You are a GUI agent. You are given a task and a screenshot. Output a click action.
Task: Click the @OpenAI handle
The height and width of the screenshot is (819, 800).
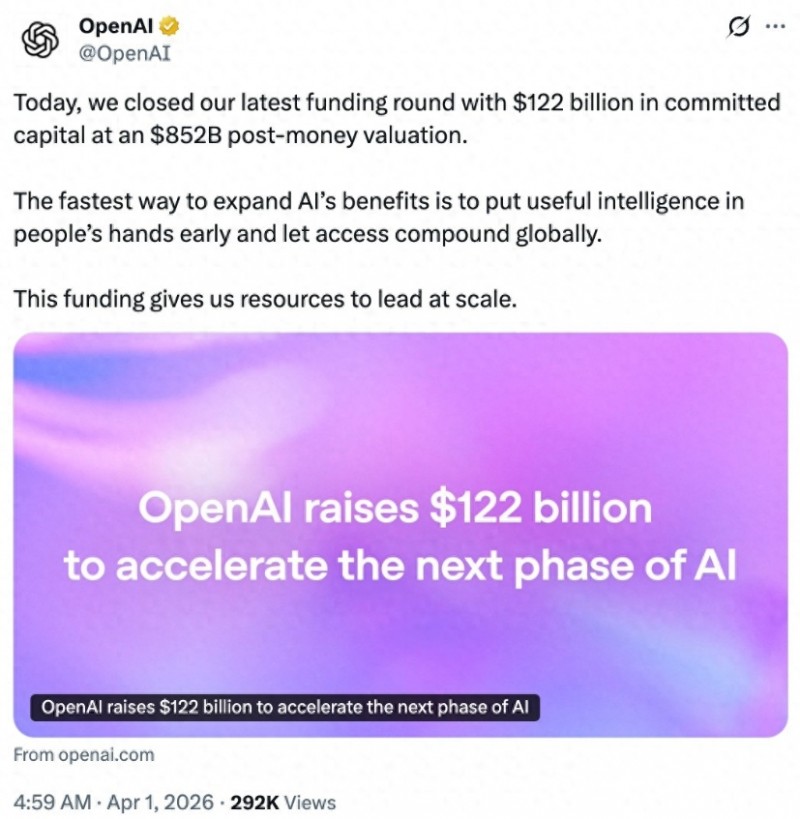coord(123,53)
